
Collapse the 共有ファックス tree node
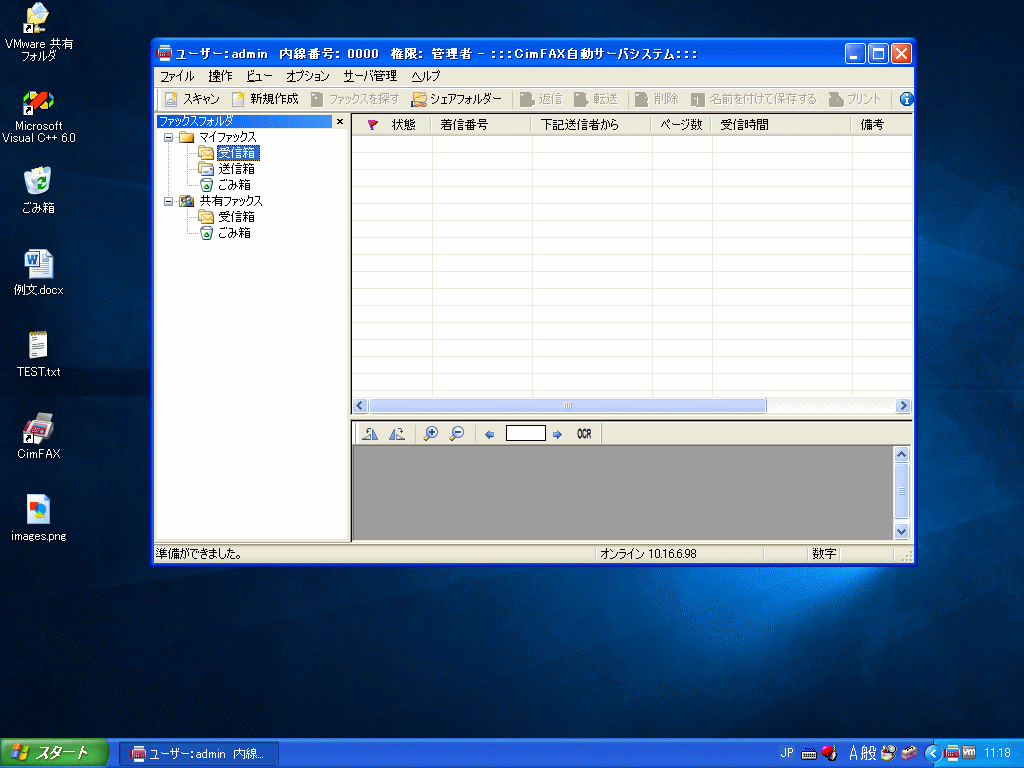point(168,201)
